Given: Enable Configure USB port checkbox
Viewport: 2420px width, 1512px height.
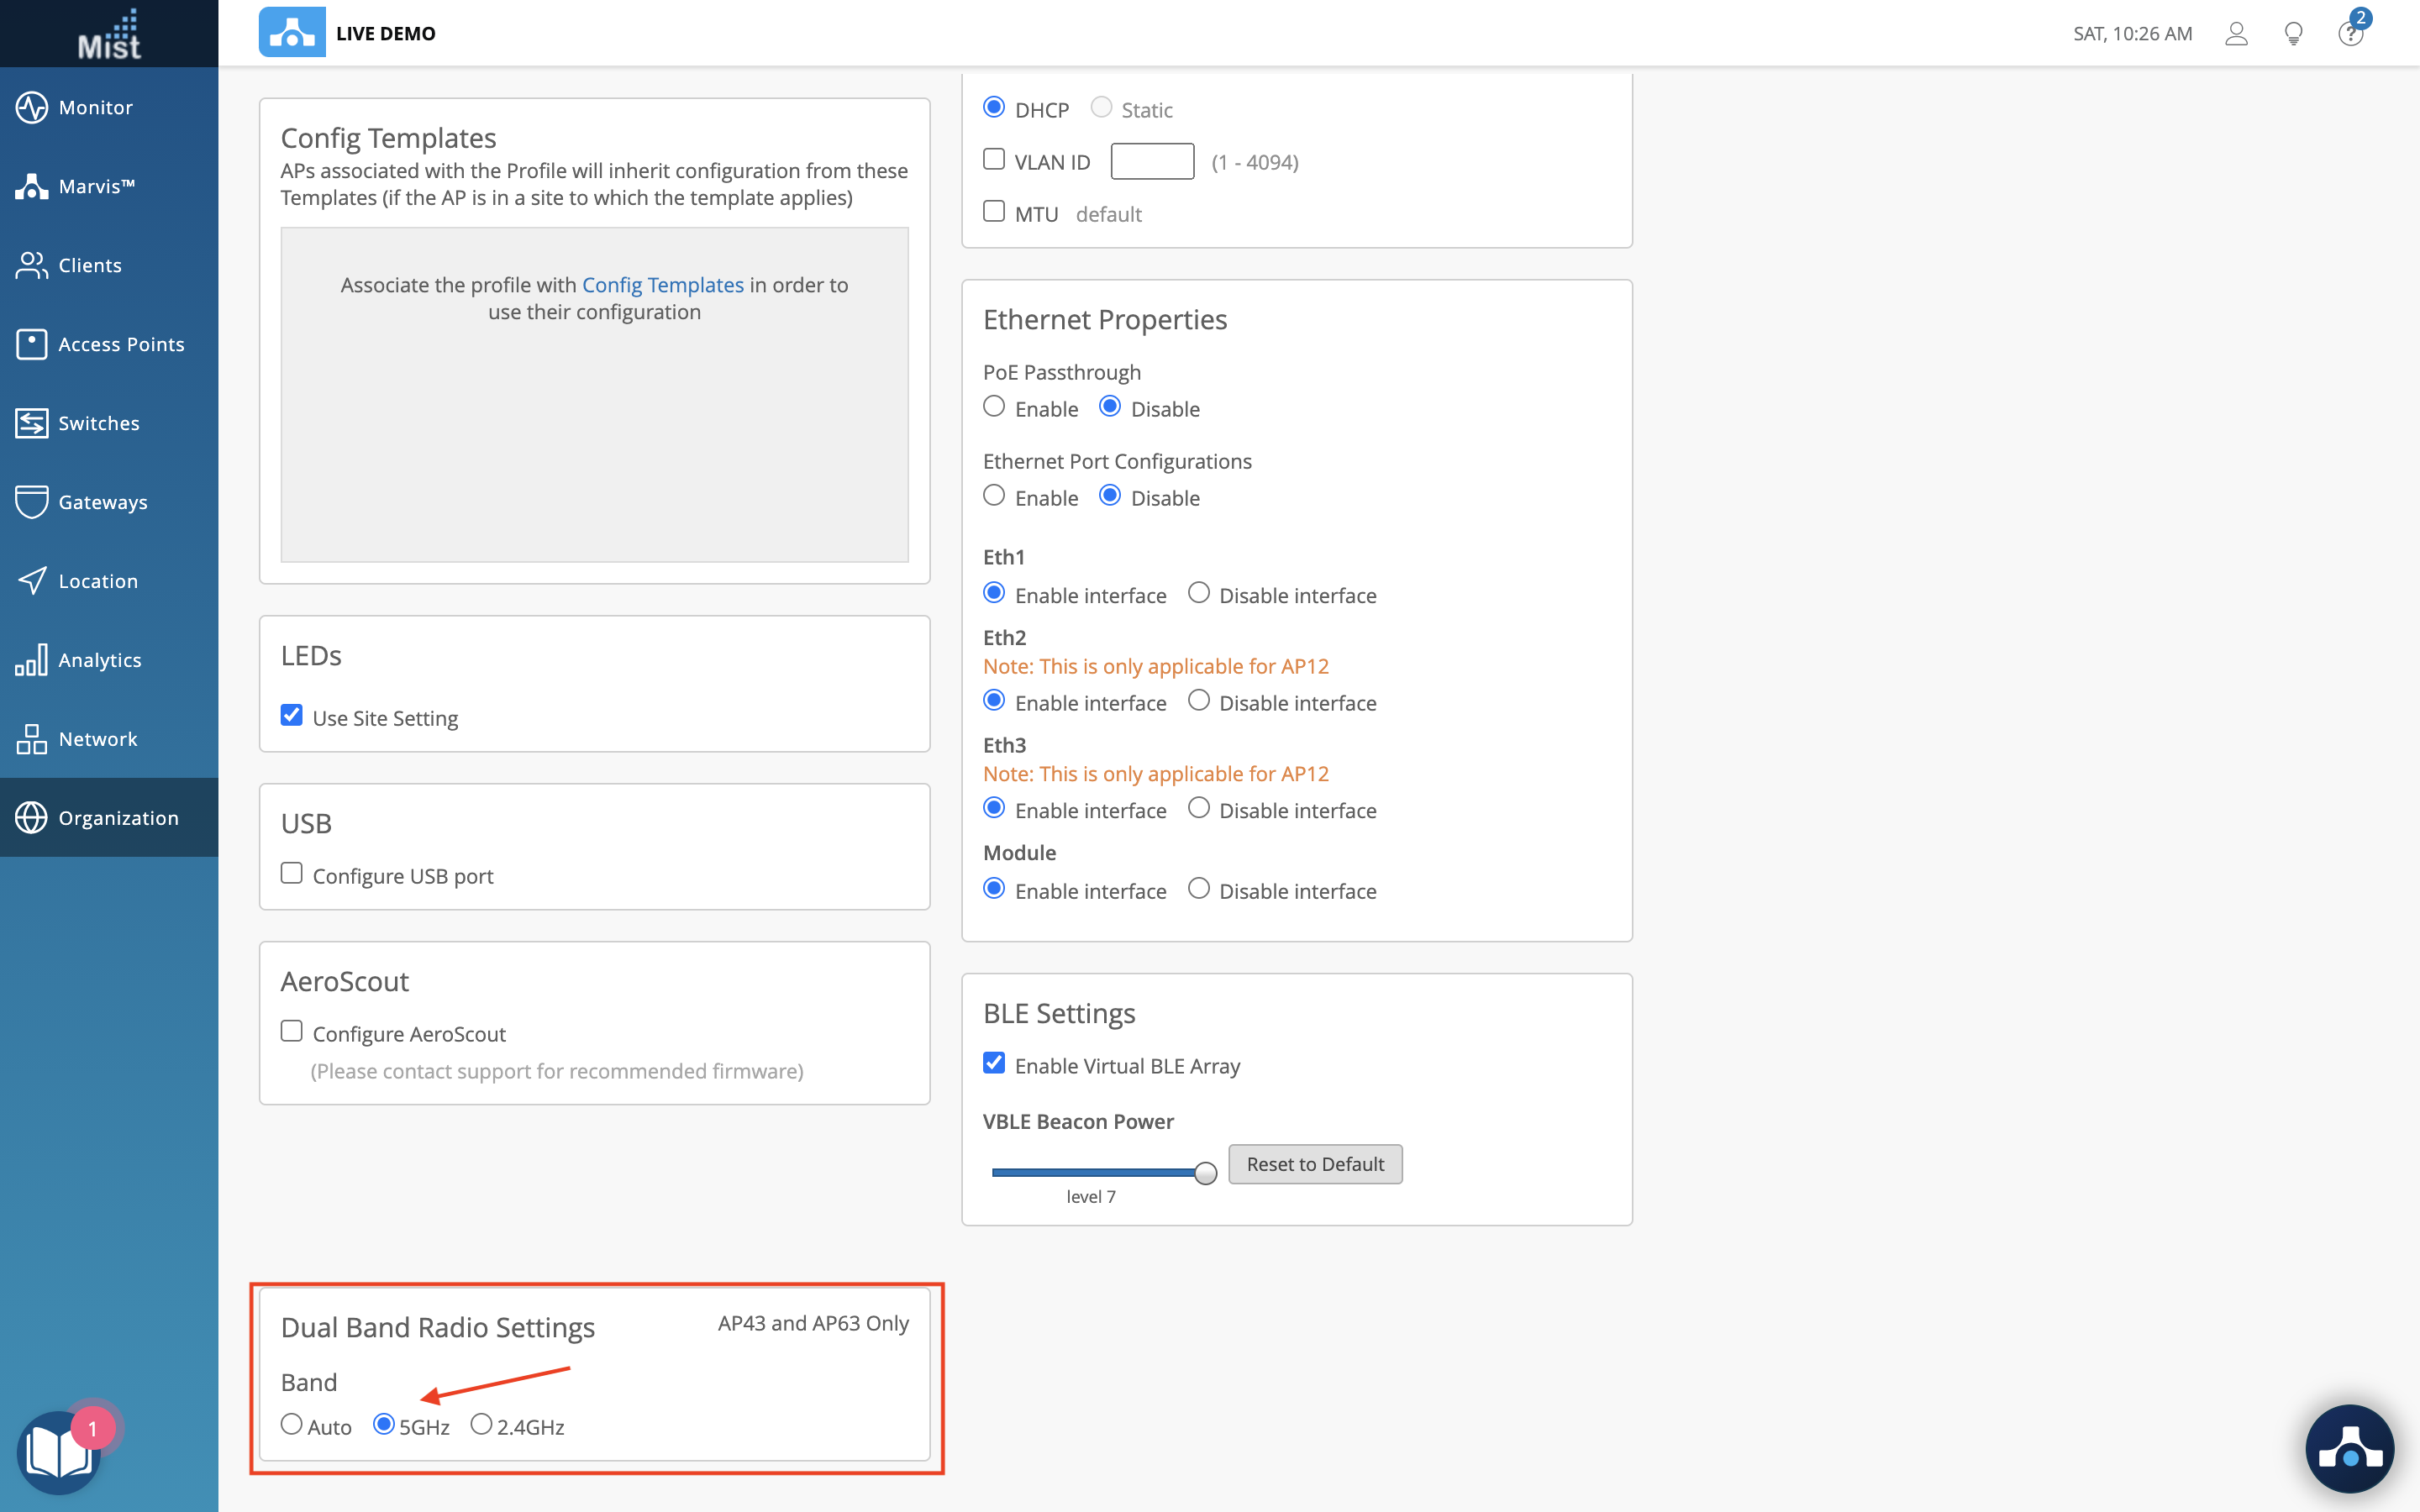Looking at the screenshot, I should coord(292,873).
